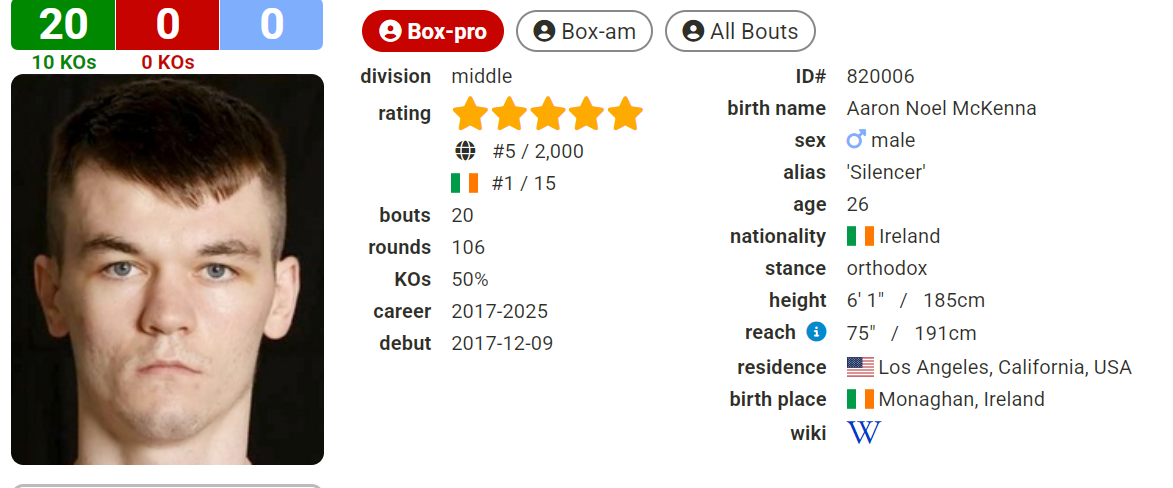Click the blue 0 draws box
Viewport: 1173px width, 488px height.
pyautogui.click(x=272, y=25)
